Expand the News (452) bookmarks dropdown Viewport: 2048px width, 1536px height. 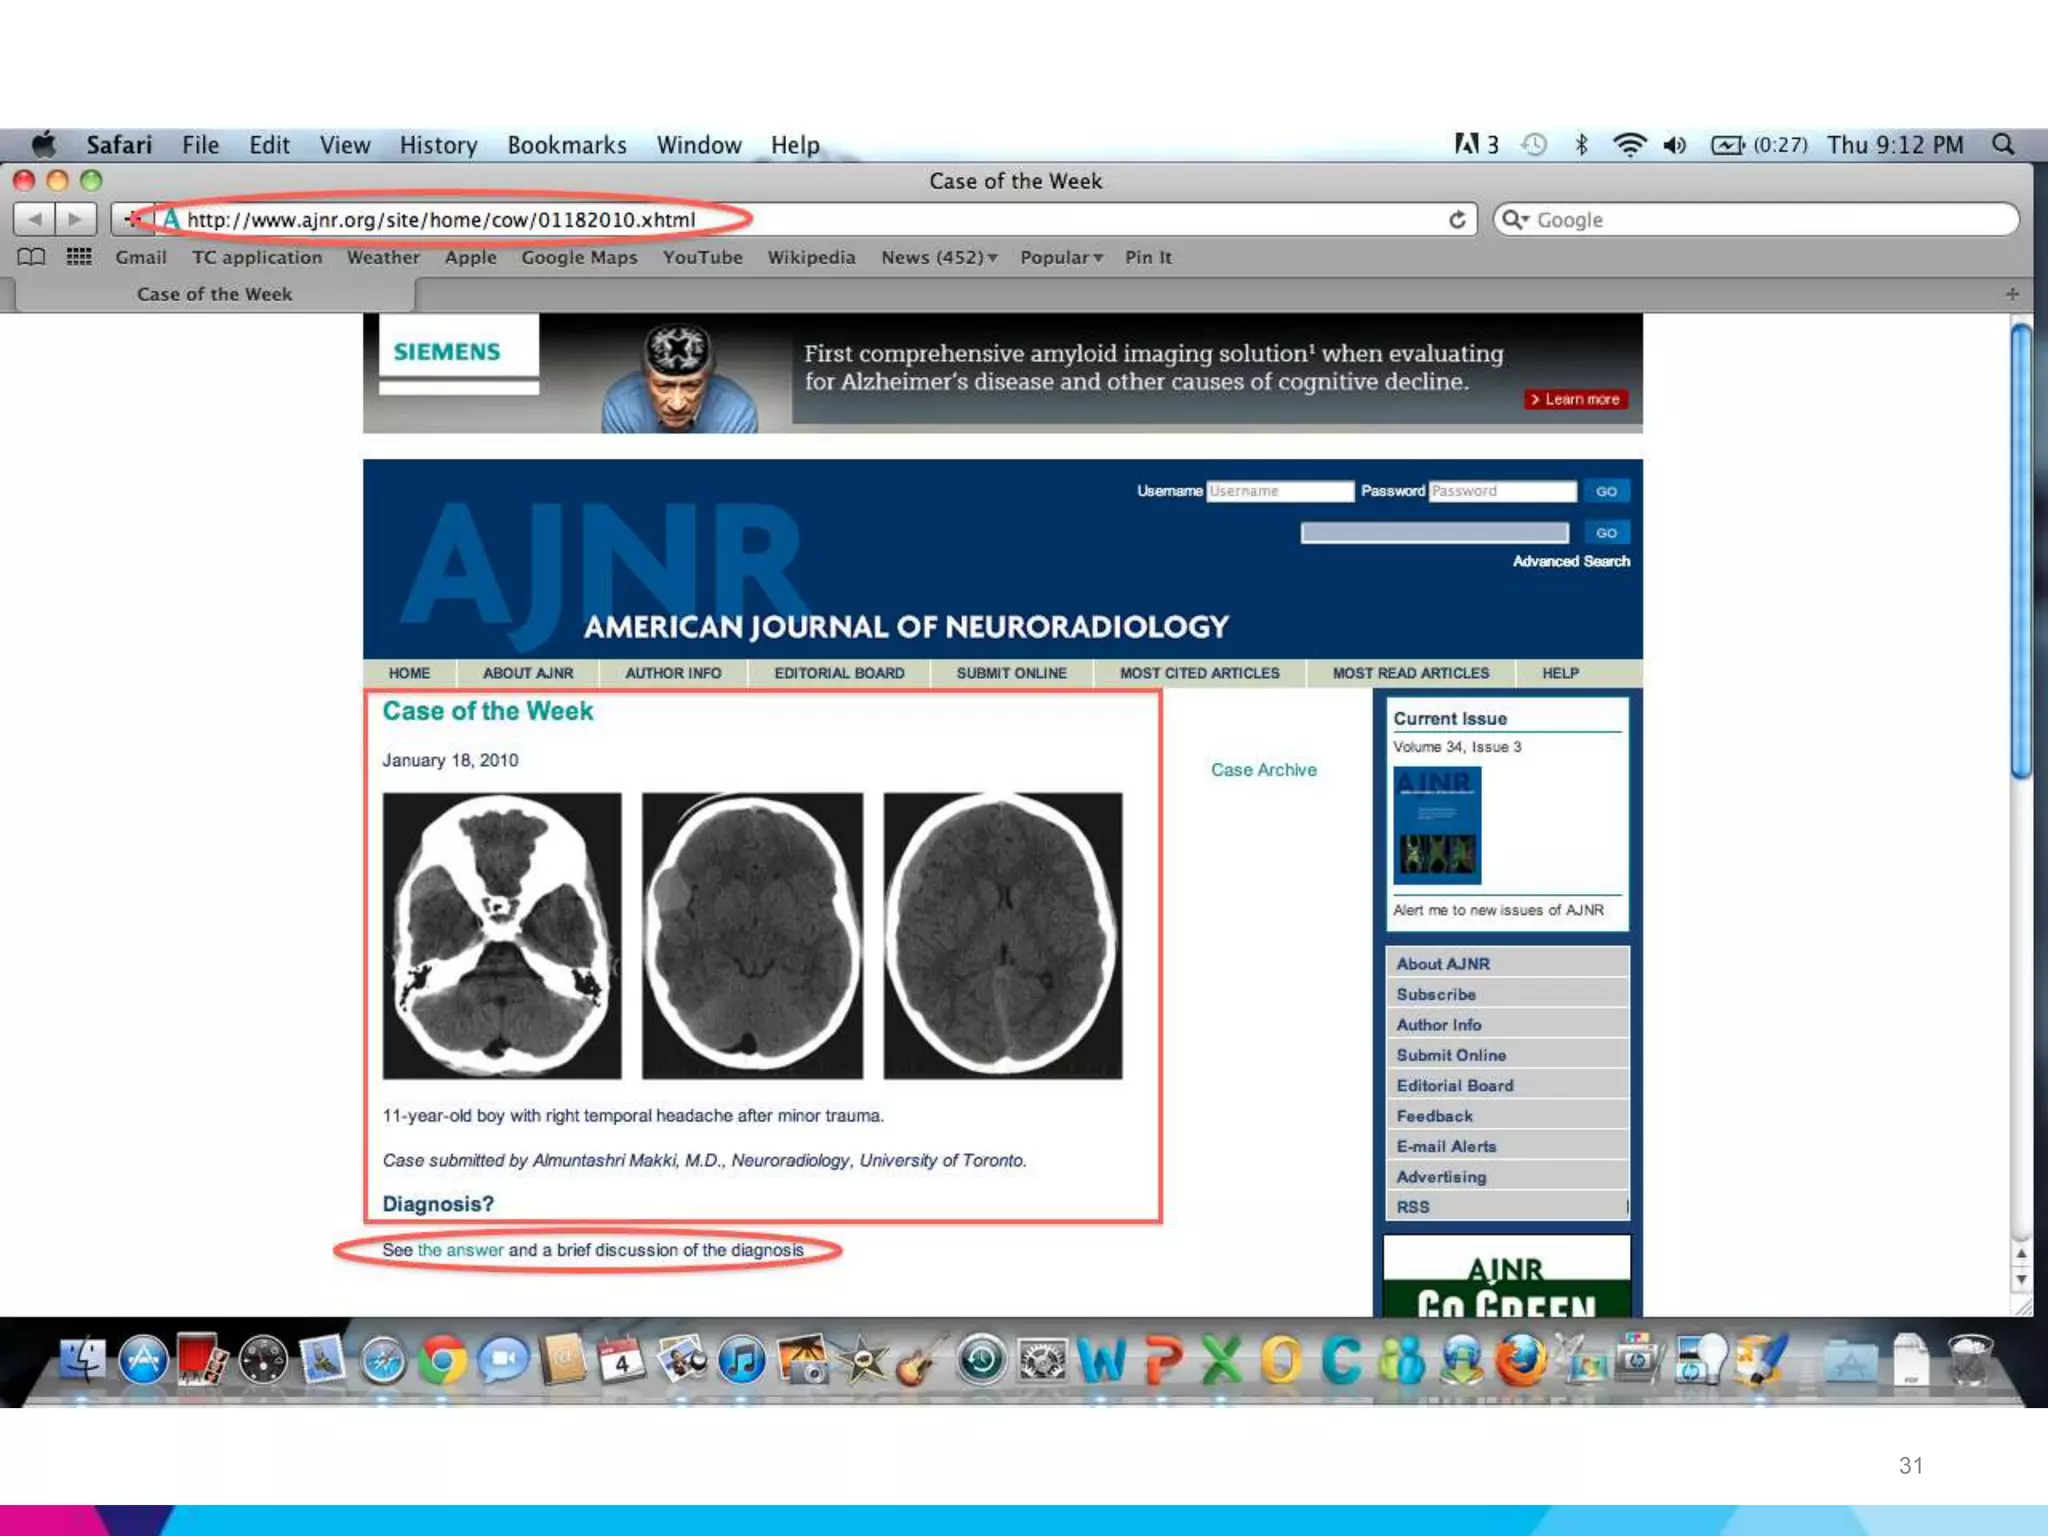click(x=939, y=257)
